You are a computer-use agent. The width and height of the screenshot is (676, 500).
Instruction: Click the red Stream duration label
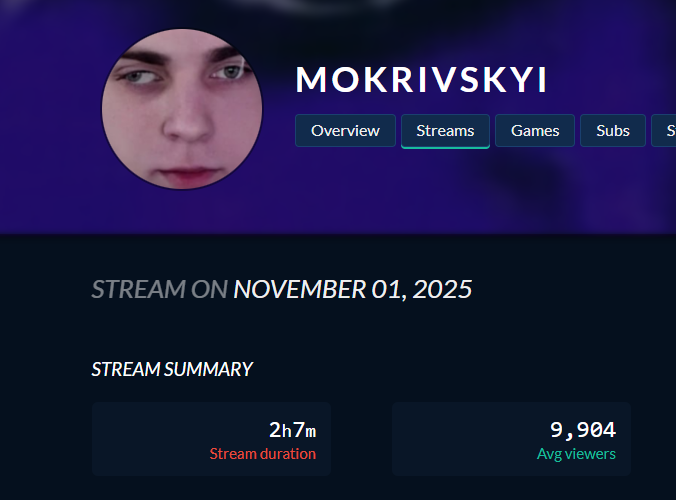[263, 454]
